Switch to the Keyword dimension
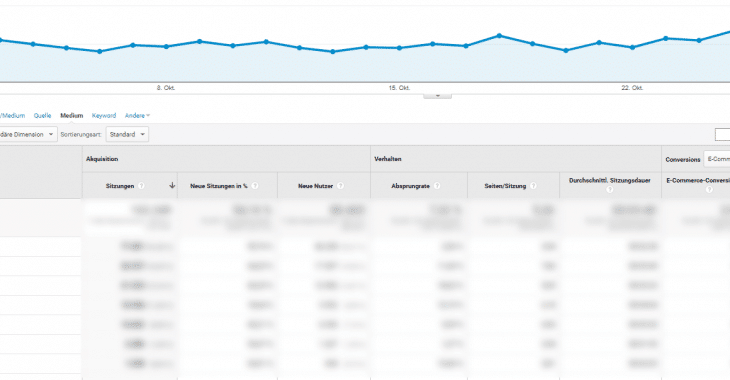This screenshot has width=730, height=380. tap(104, 115)
